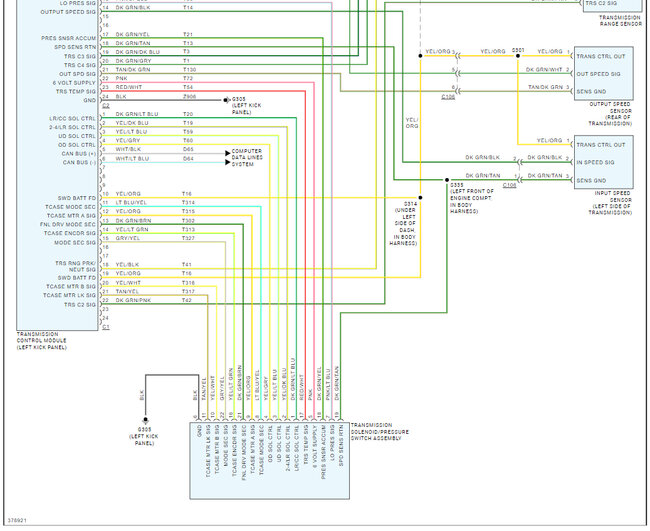This screenshot has height=531, width=650.
Task: Select the 'TRS C3 SIG' pin label
Action: [80, 56]
